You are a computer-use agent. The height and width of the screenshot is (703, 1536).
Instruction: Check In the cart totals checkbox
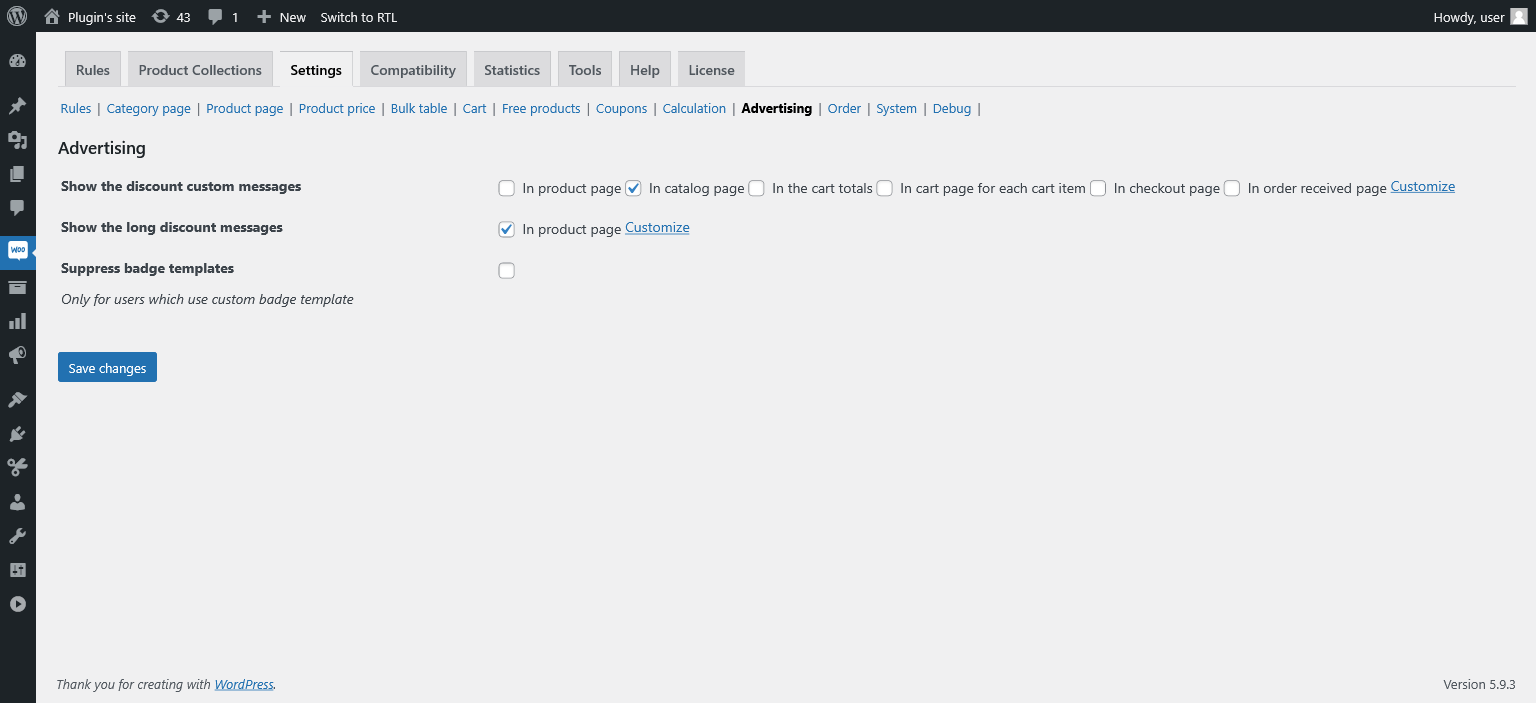tap(756, 188)
